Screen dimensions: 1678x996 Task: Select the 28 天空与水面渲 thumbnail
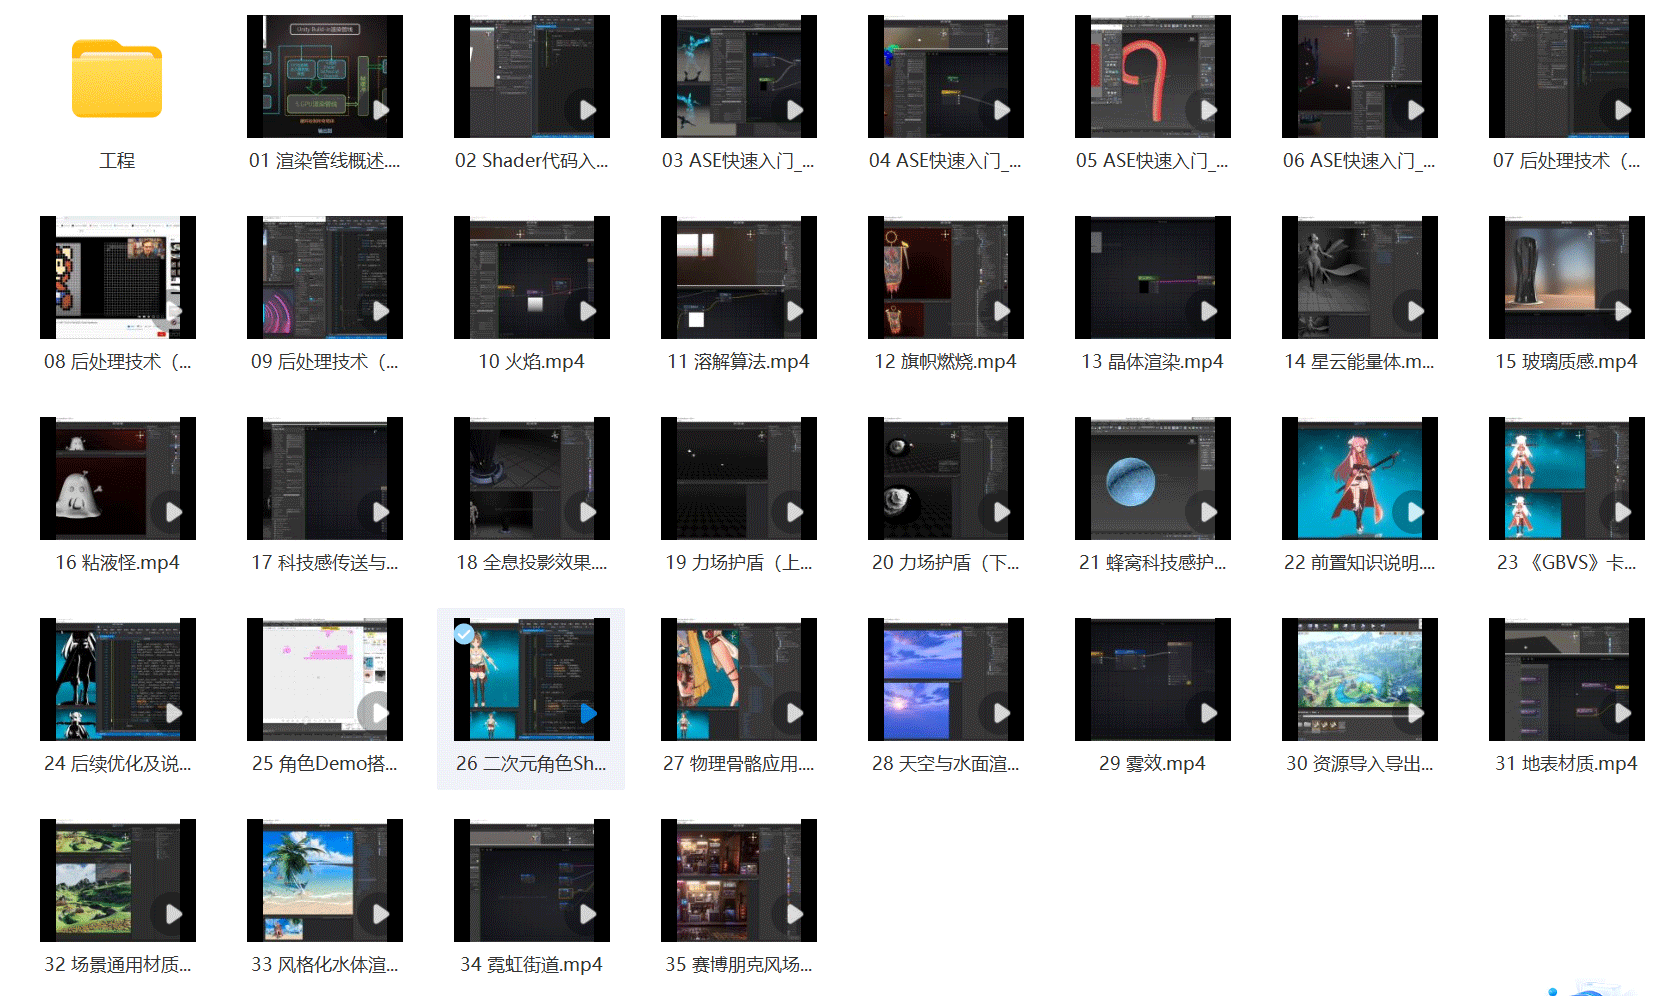945,680
